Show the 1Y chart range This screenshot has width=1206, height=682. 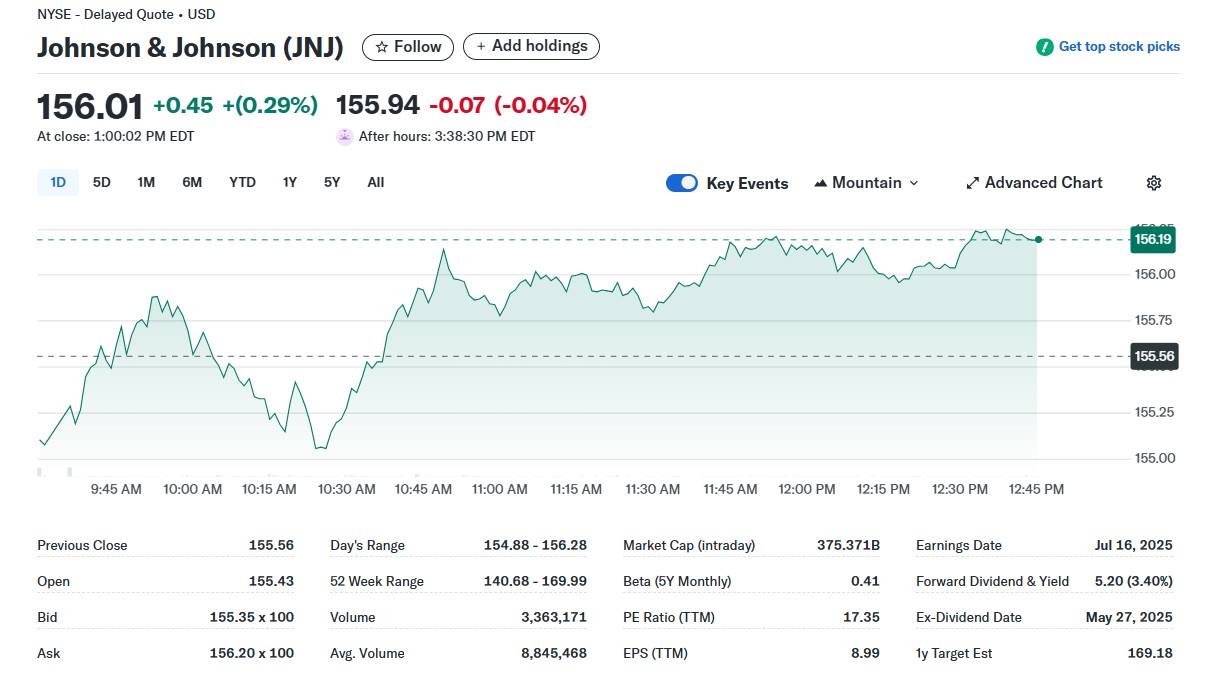(x=290, y=182)
